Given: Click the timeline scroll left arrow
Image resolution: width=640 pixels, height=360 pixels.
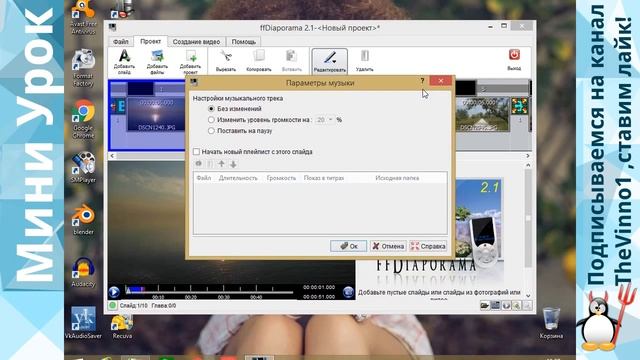Looking at the screenshot, I should click(x=112, y=156).
